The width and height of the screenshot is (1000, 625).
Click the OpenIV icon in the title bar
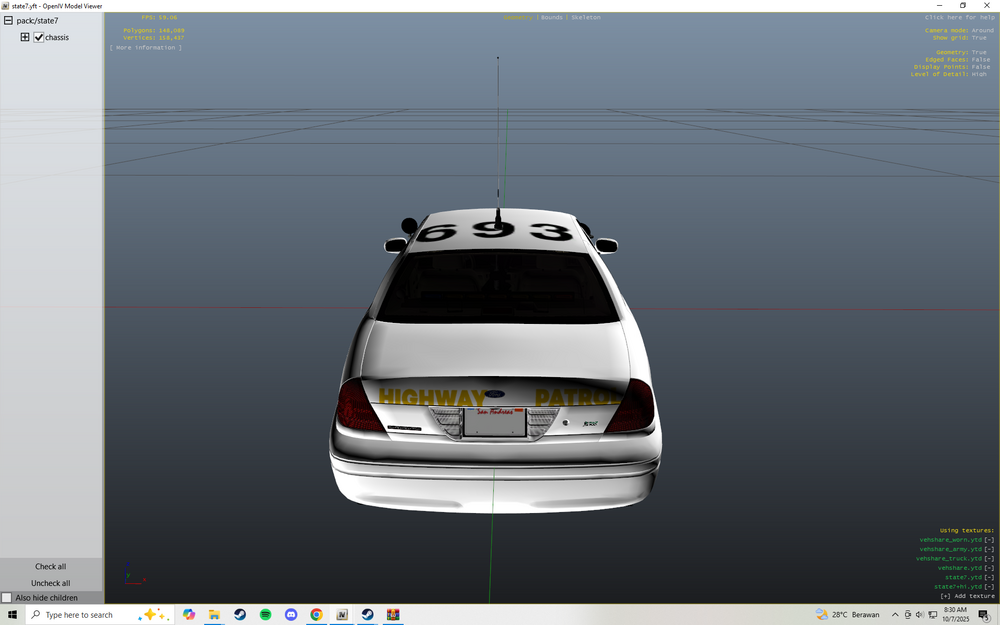6,5
